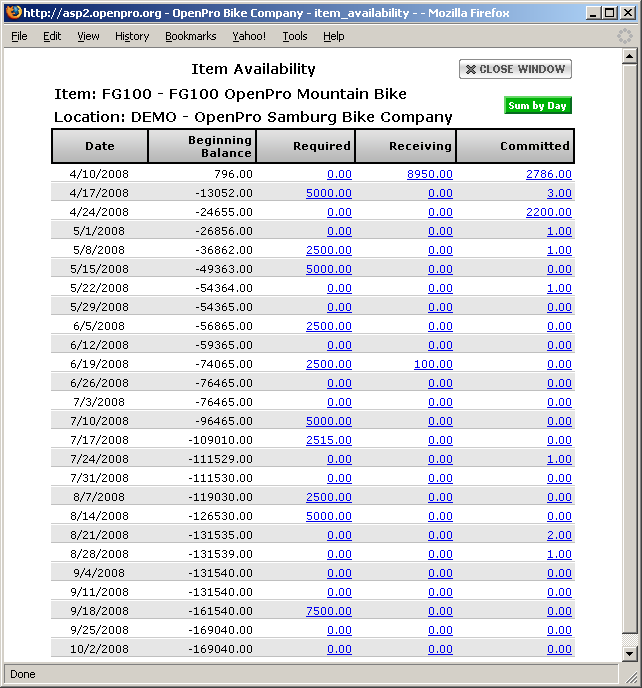
Task: Open 2200.00 committed link for 4/24/2008
Action: click(548, 212)
